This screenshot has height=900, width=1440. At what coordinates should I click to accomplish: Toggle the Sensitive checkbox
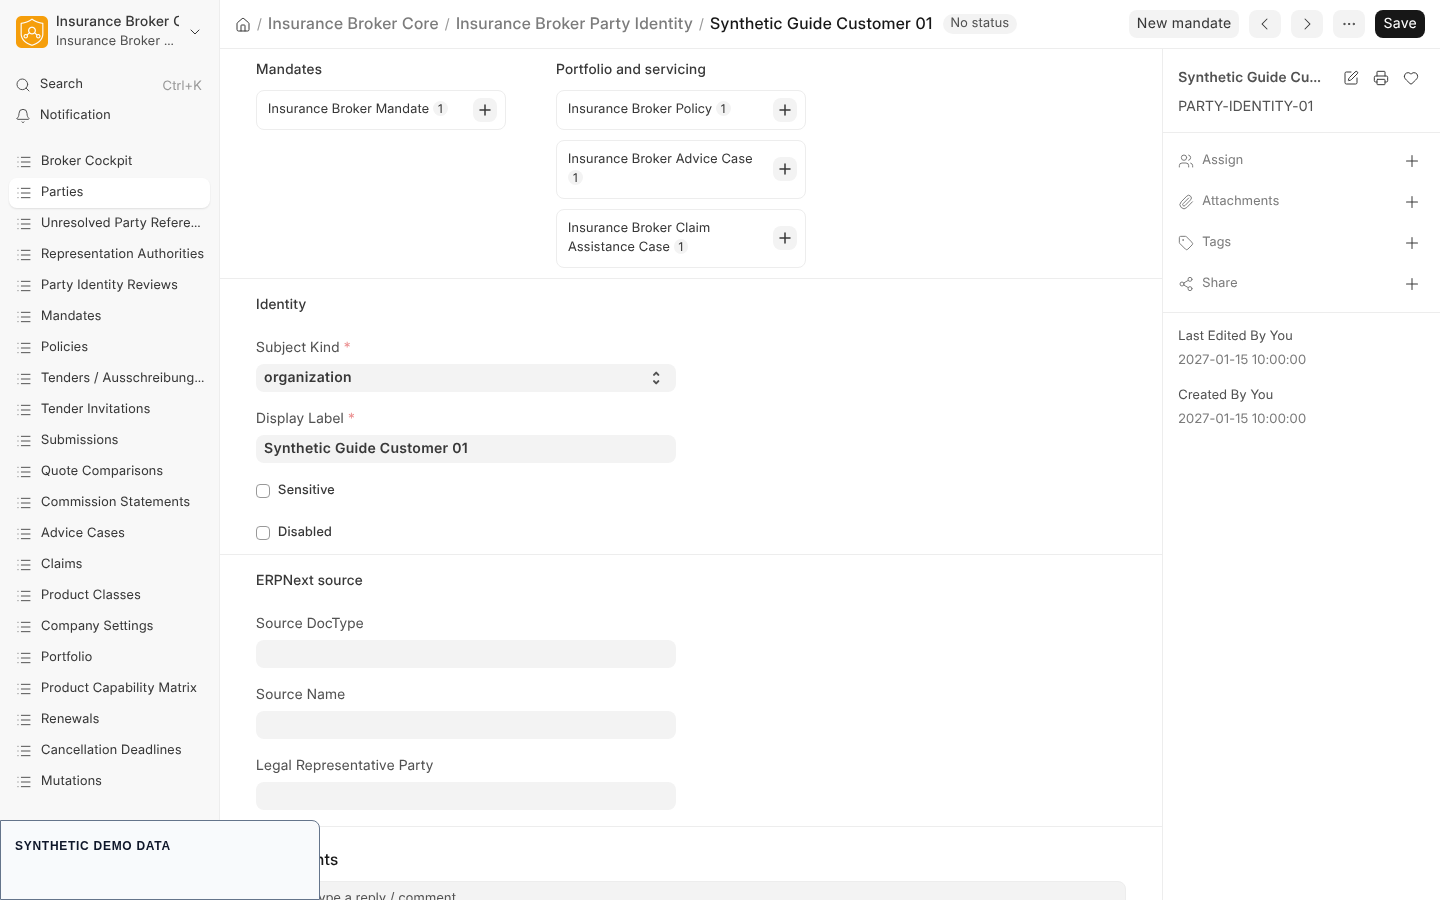[263, 491]
